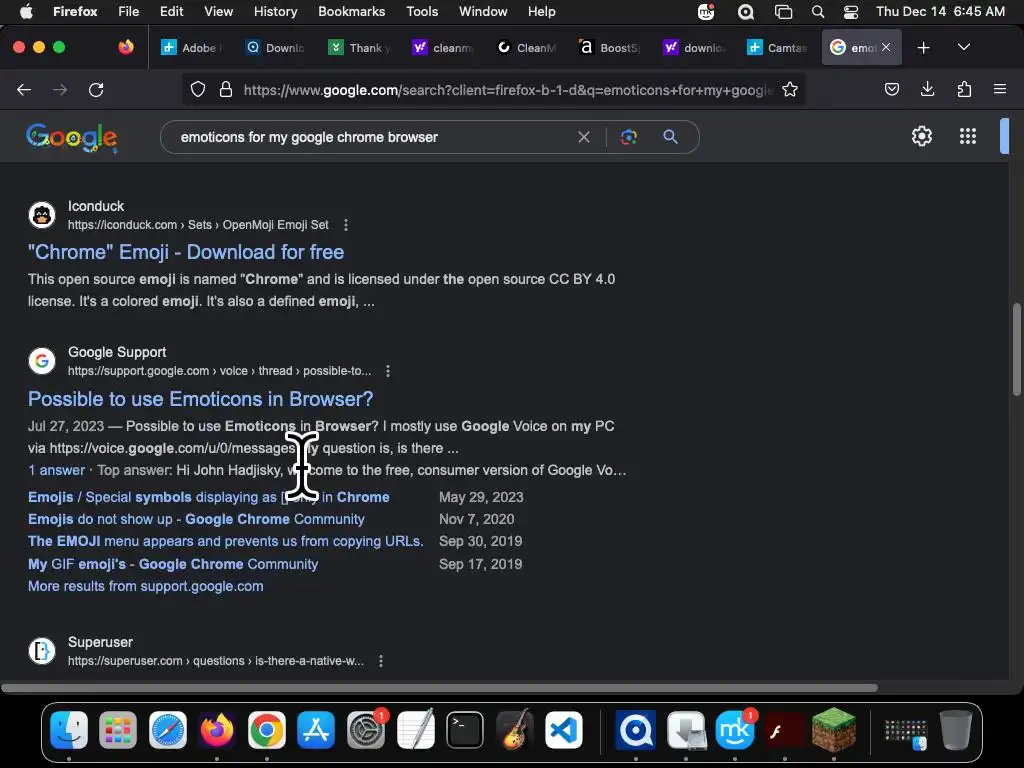Open Pocket save icon in toolbar

point(891,89)
